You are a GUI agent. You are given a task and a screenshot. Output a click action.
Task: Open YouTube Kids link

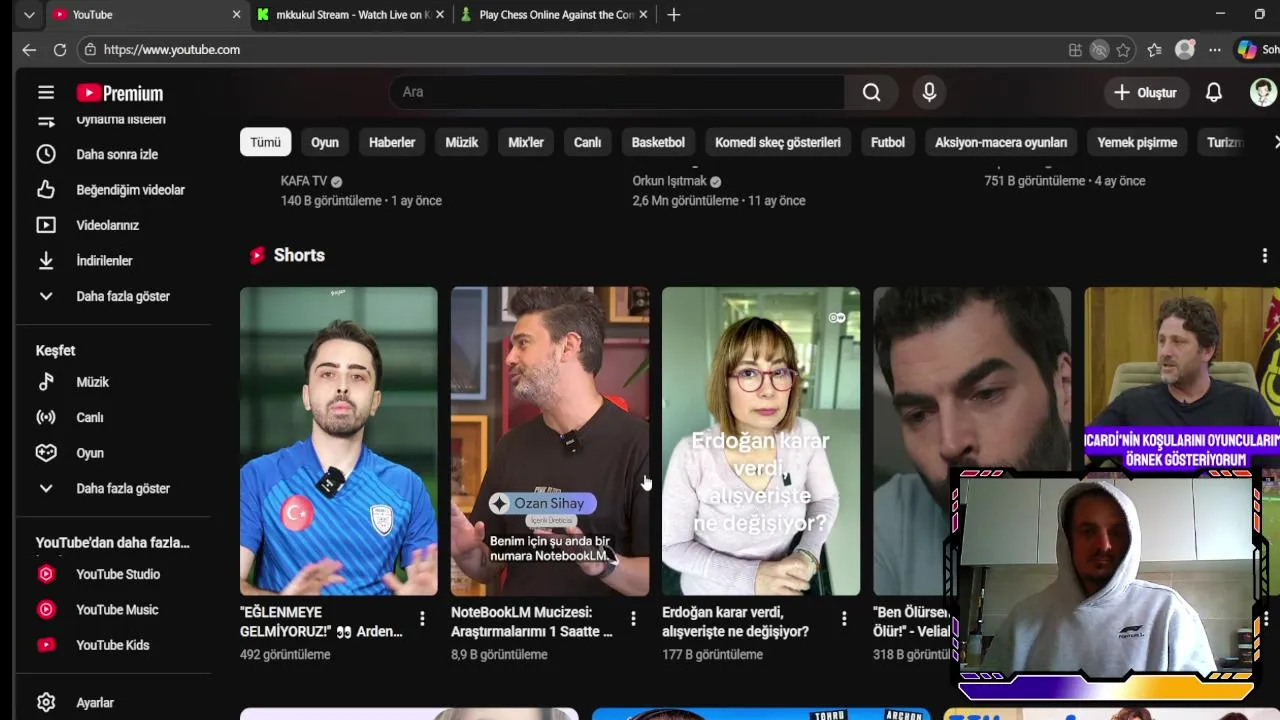point(112,645)
